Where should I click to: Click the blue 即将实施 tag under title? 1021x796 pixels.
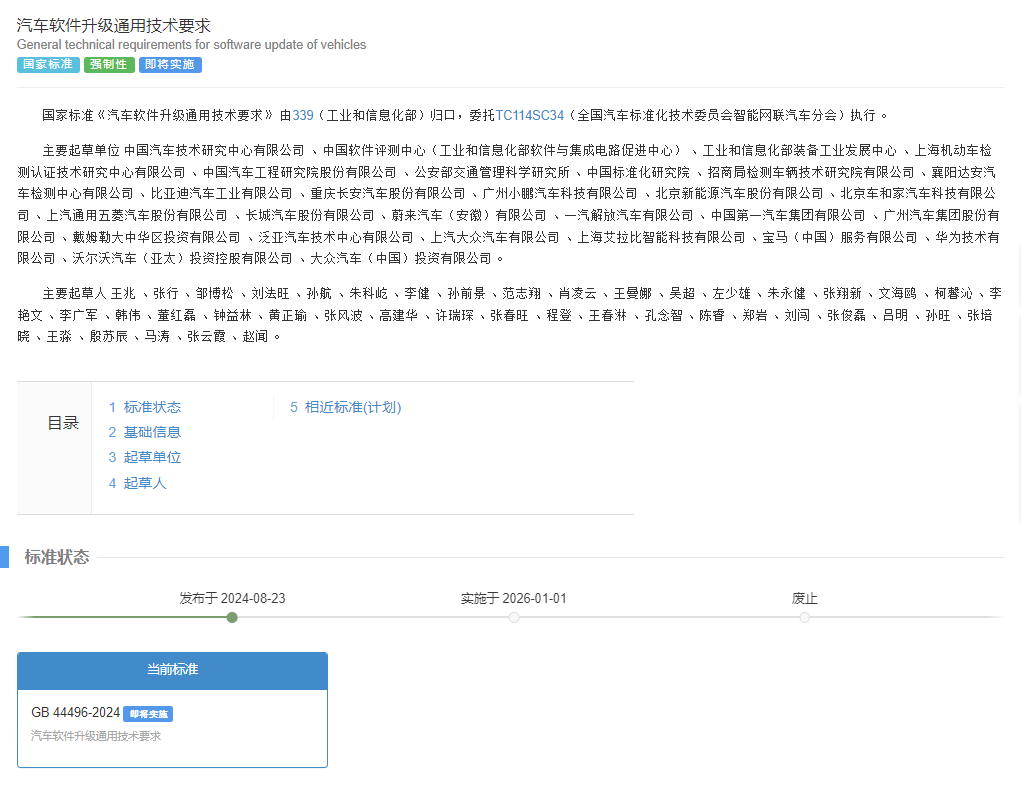point(170,65)
